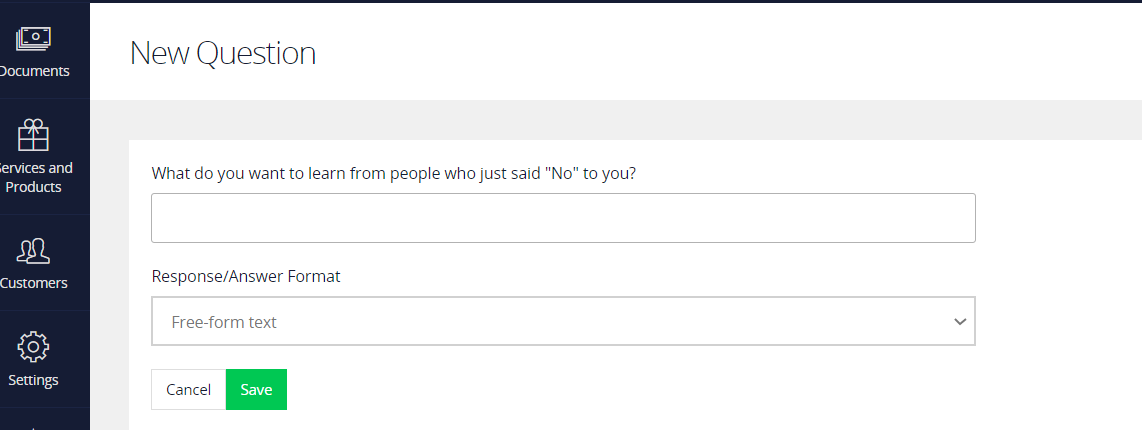Go to the Services and Products label
1142x430 pixels.
[35, 177]
